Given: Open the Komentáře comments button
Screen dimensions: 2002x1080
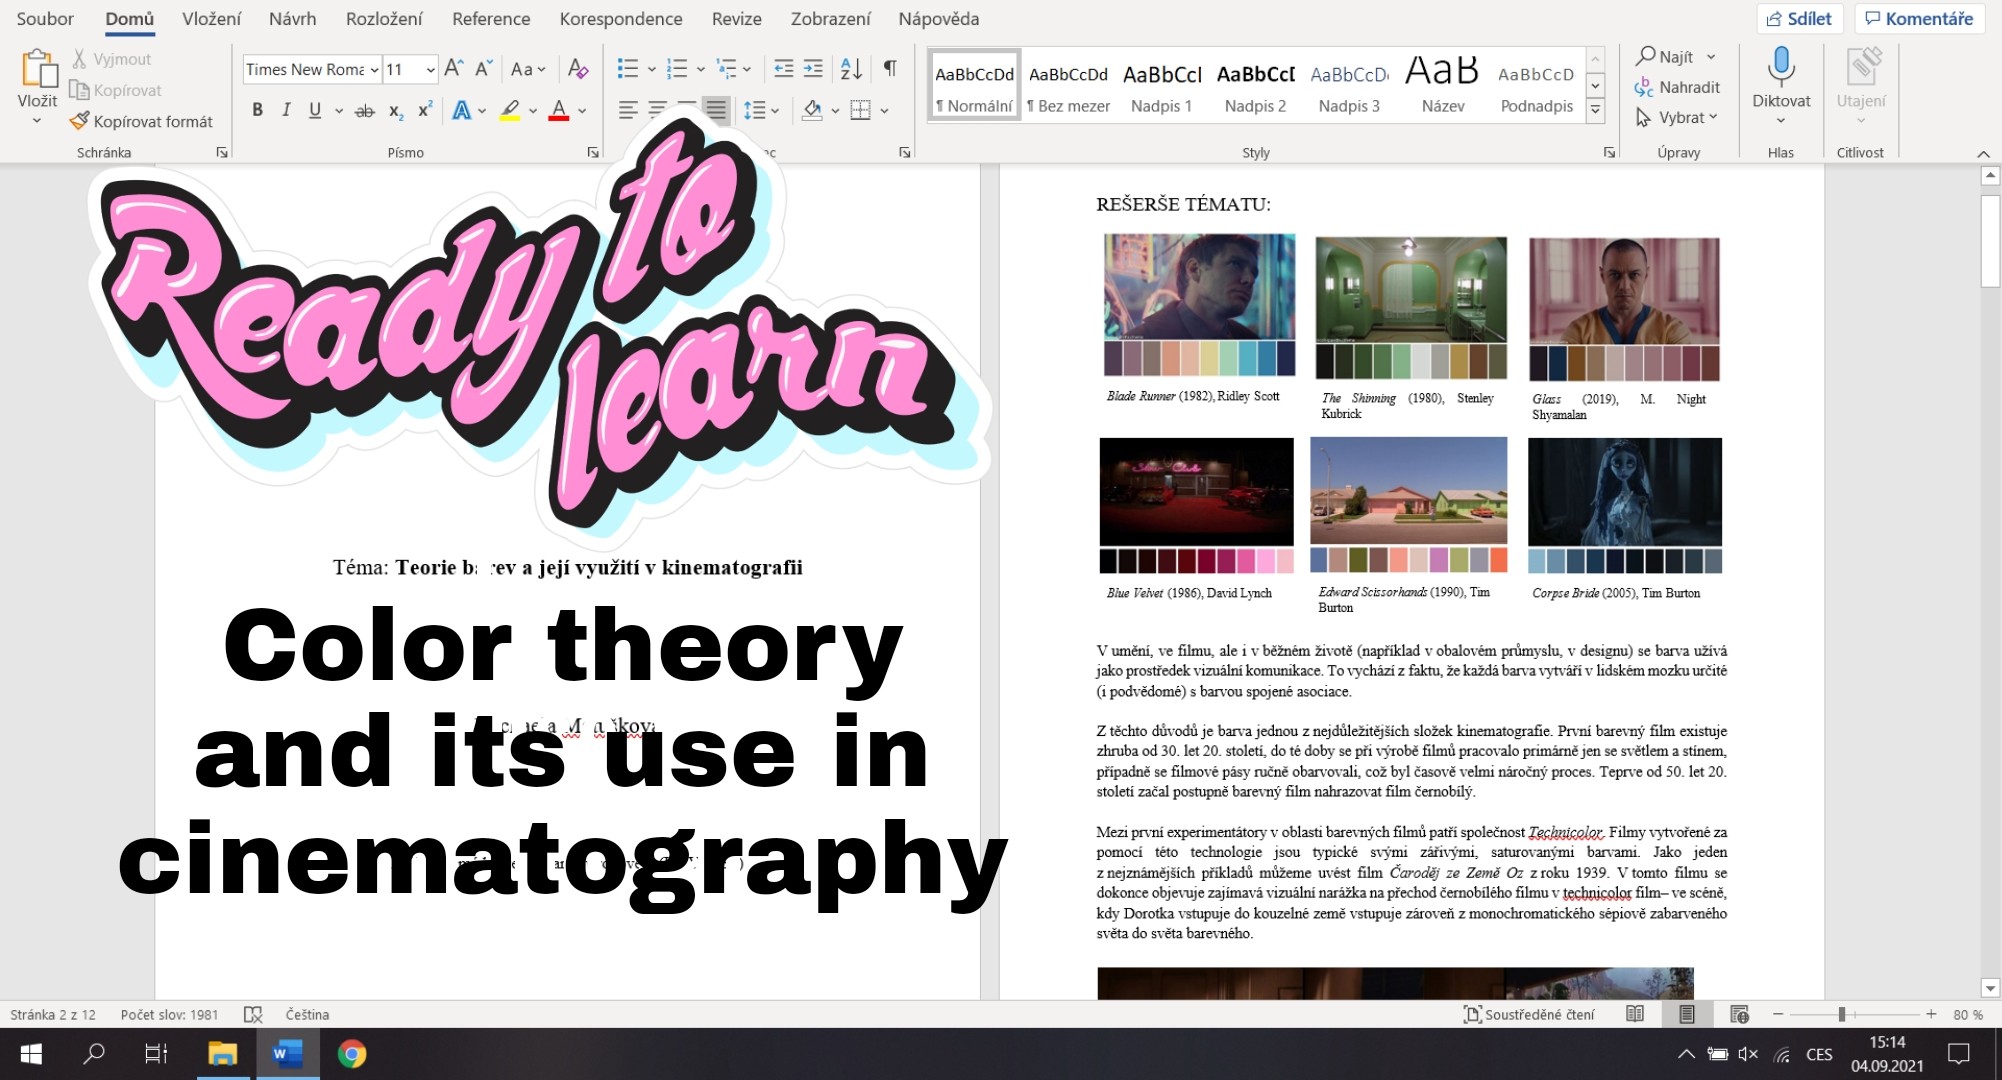Looking at the screenshot, I should [1919, 19].
